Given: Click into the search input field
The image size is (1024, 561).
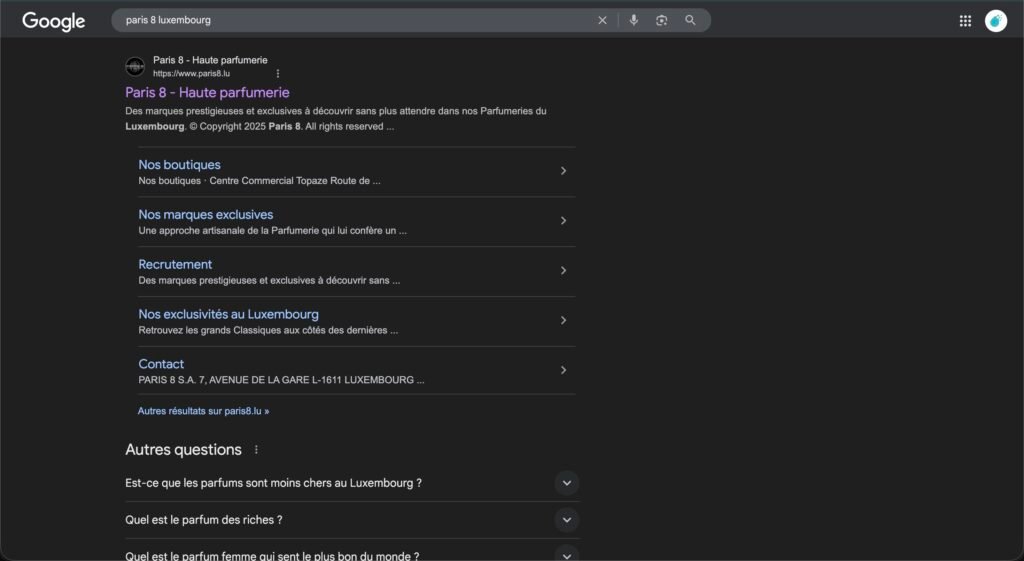Looking at the screenshot, I should point(350,20).
